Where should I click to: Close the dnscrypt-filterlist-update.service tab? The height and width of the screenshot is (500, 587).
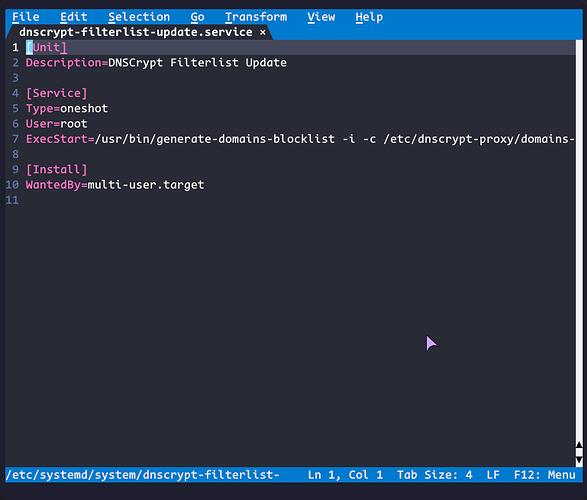pyautogui.click(x=263, y=33)
